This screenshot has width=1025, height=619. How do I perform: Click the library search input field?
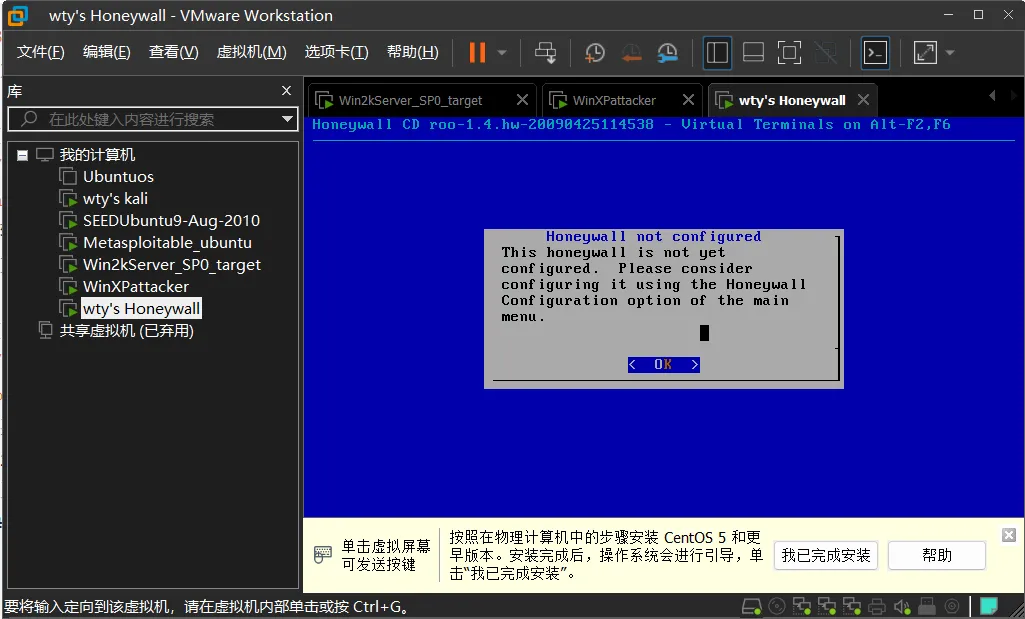(x=147, y=119)
